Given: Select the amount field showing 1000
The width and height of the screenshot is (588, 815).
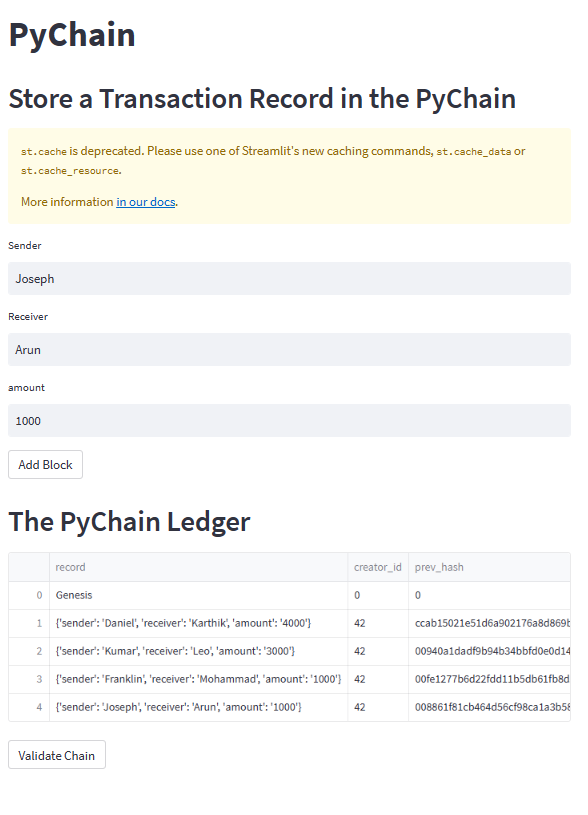Looking at the screenshot, I should click(x=288, y=420).
